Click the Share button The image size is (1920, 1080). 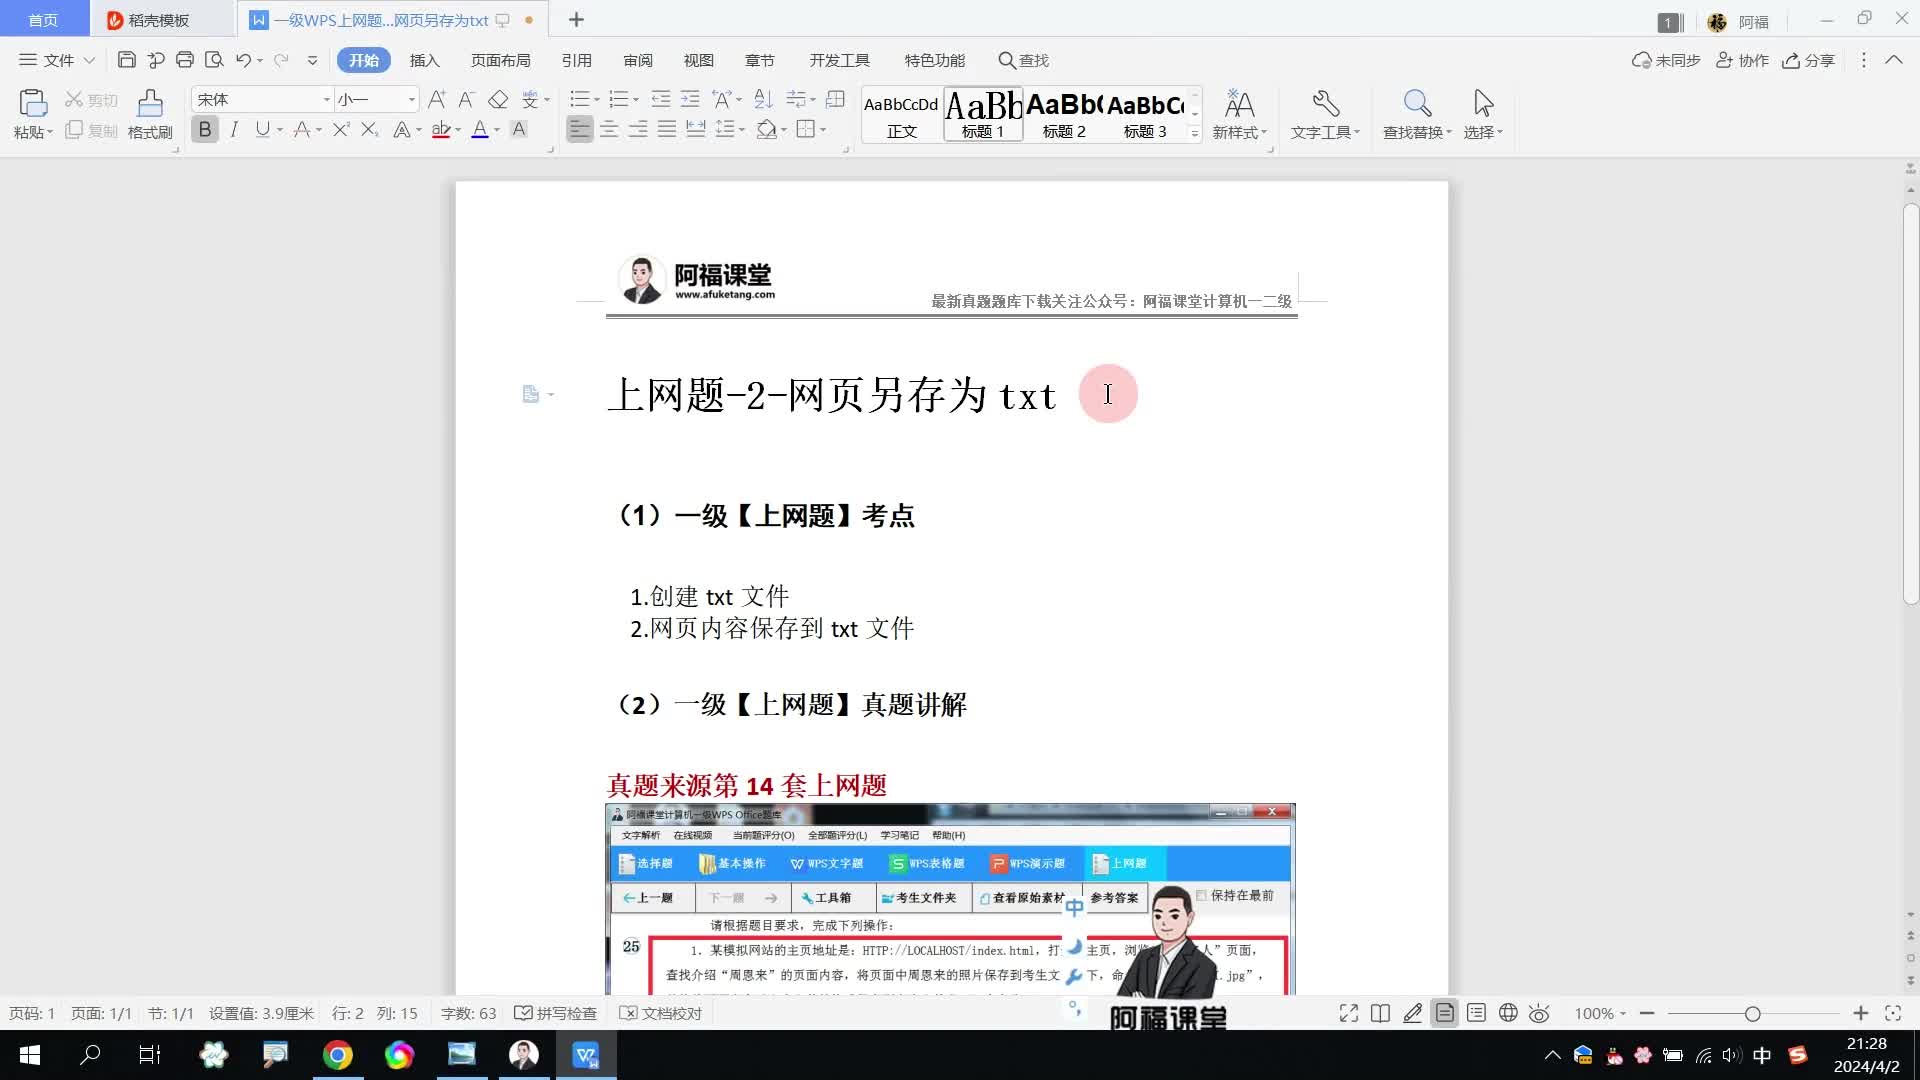1809,60
